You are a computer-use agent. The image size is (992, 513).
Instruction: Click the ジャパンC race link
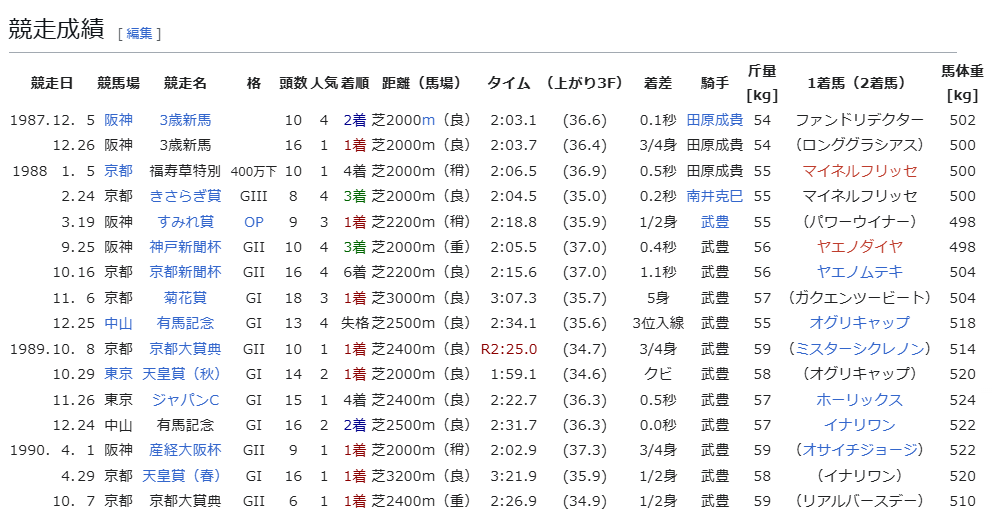(x=185, y=400)
